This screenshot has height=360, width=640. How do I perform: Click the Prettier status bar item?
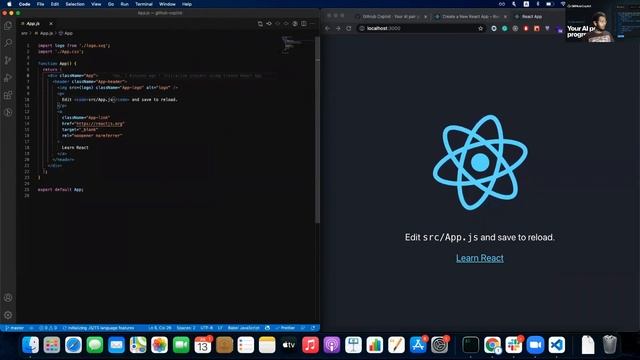tap(285, 328)
